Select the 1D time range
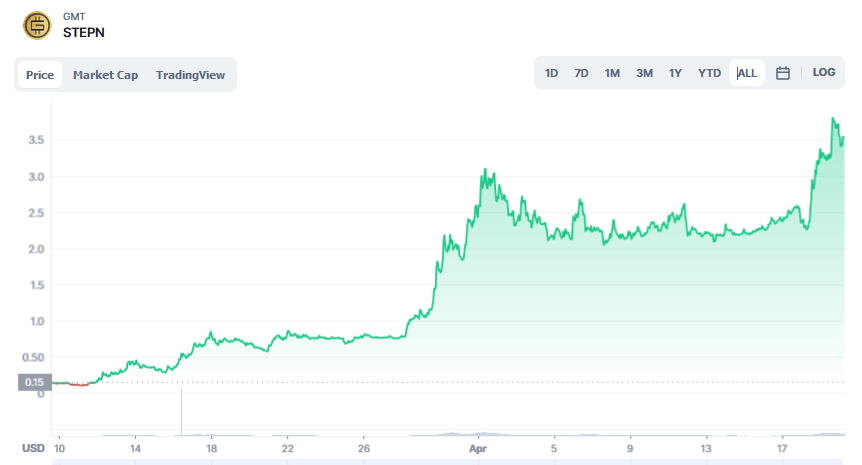 [x=551, y=73]
